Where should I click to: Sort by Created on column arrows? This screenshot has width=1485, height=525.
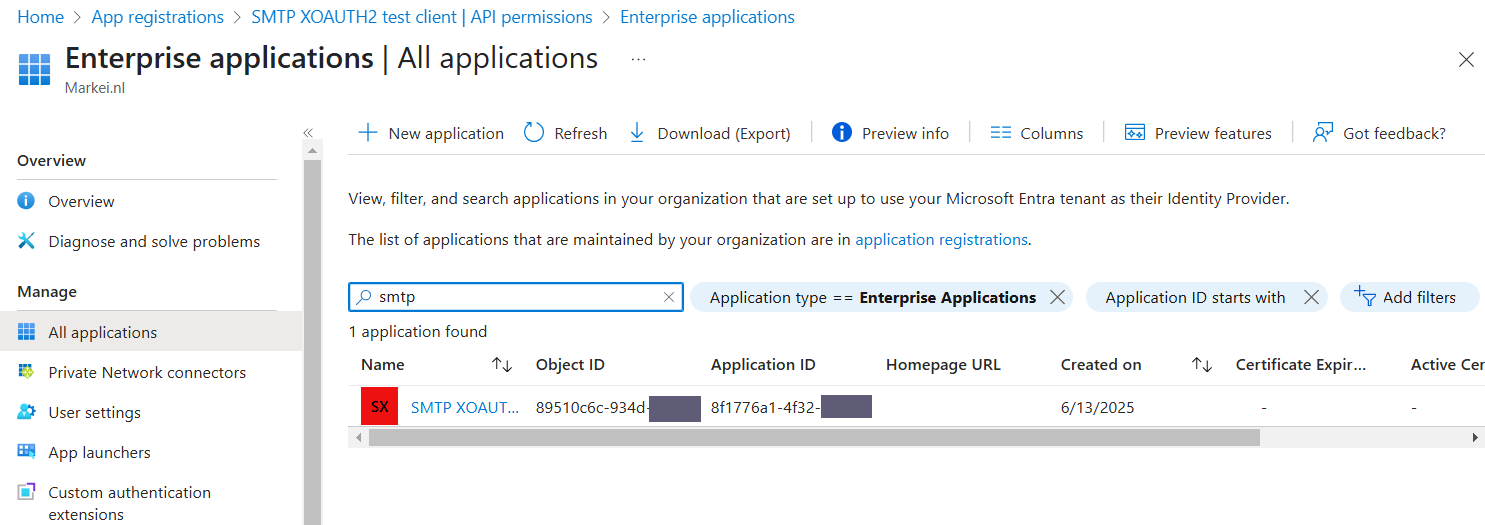[1202, 365]
